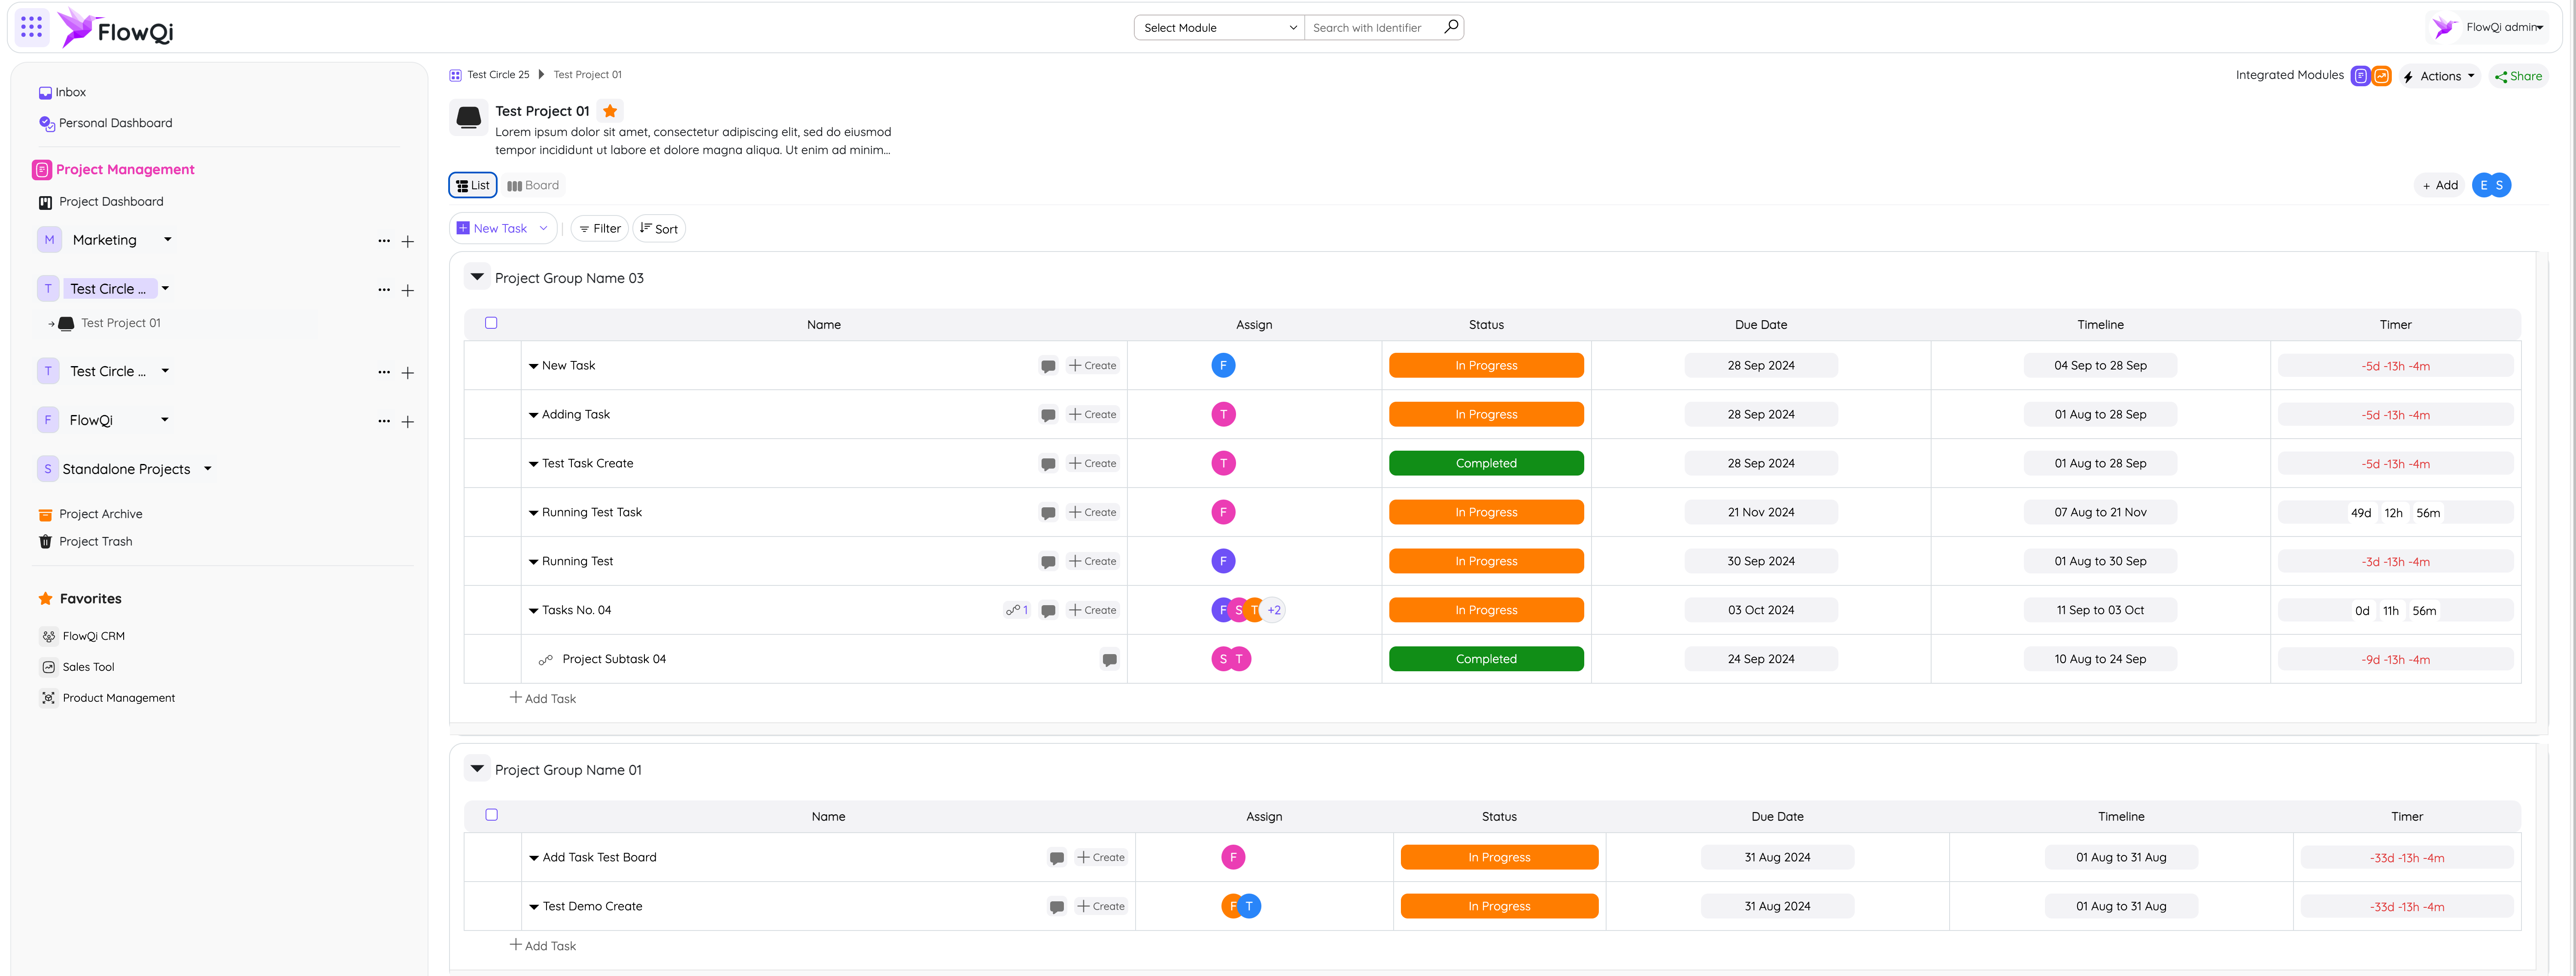Open the Inbox from the sidebar
Screen dimensions: 2576x976
pos(70,92)
